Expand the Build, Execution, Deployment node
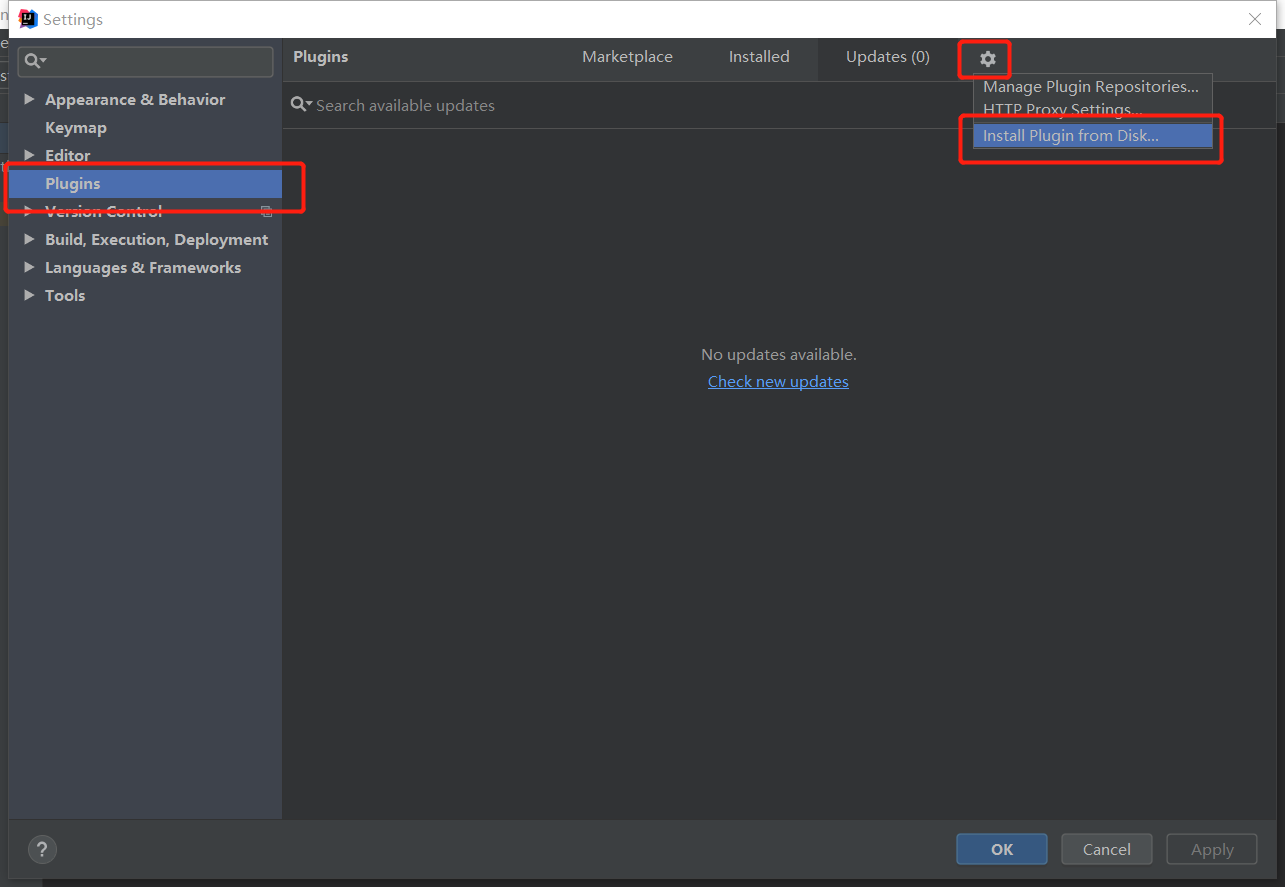1285x887 pixels. pos(29,239)
